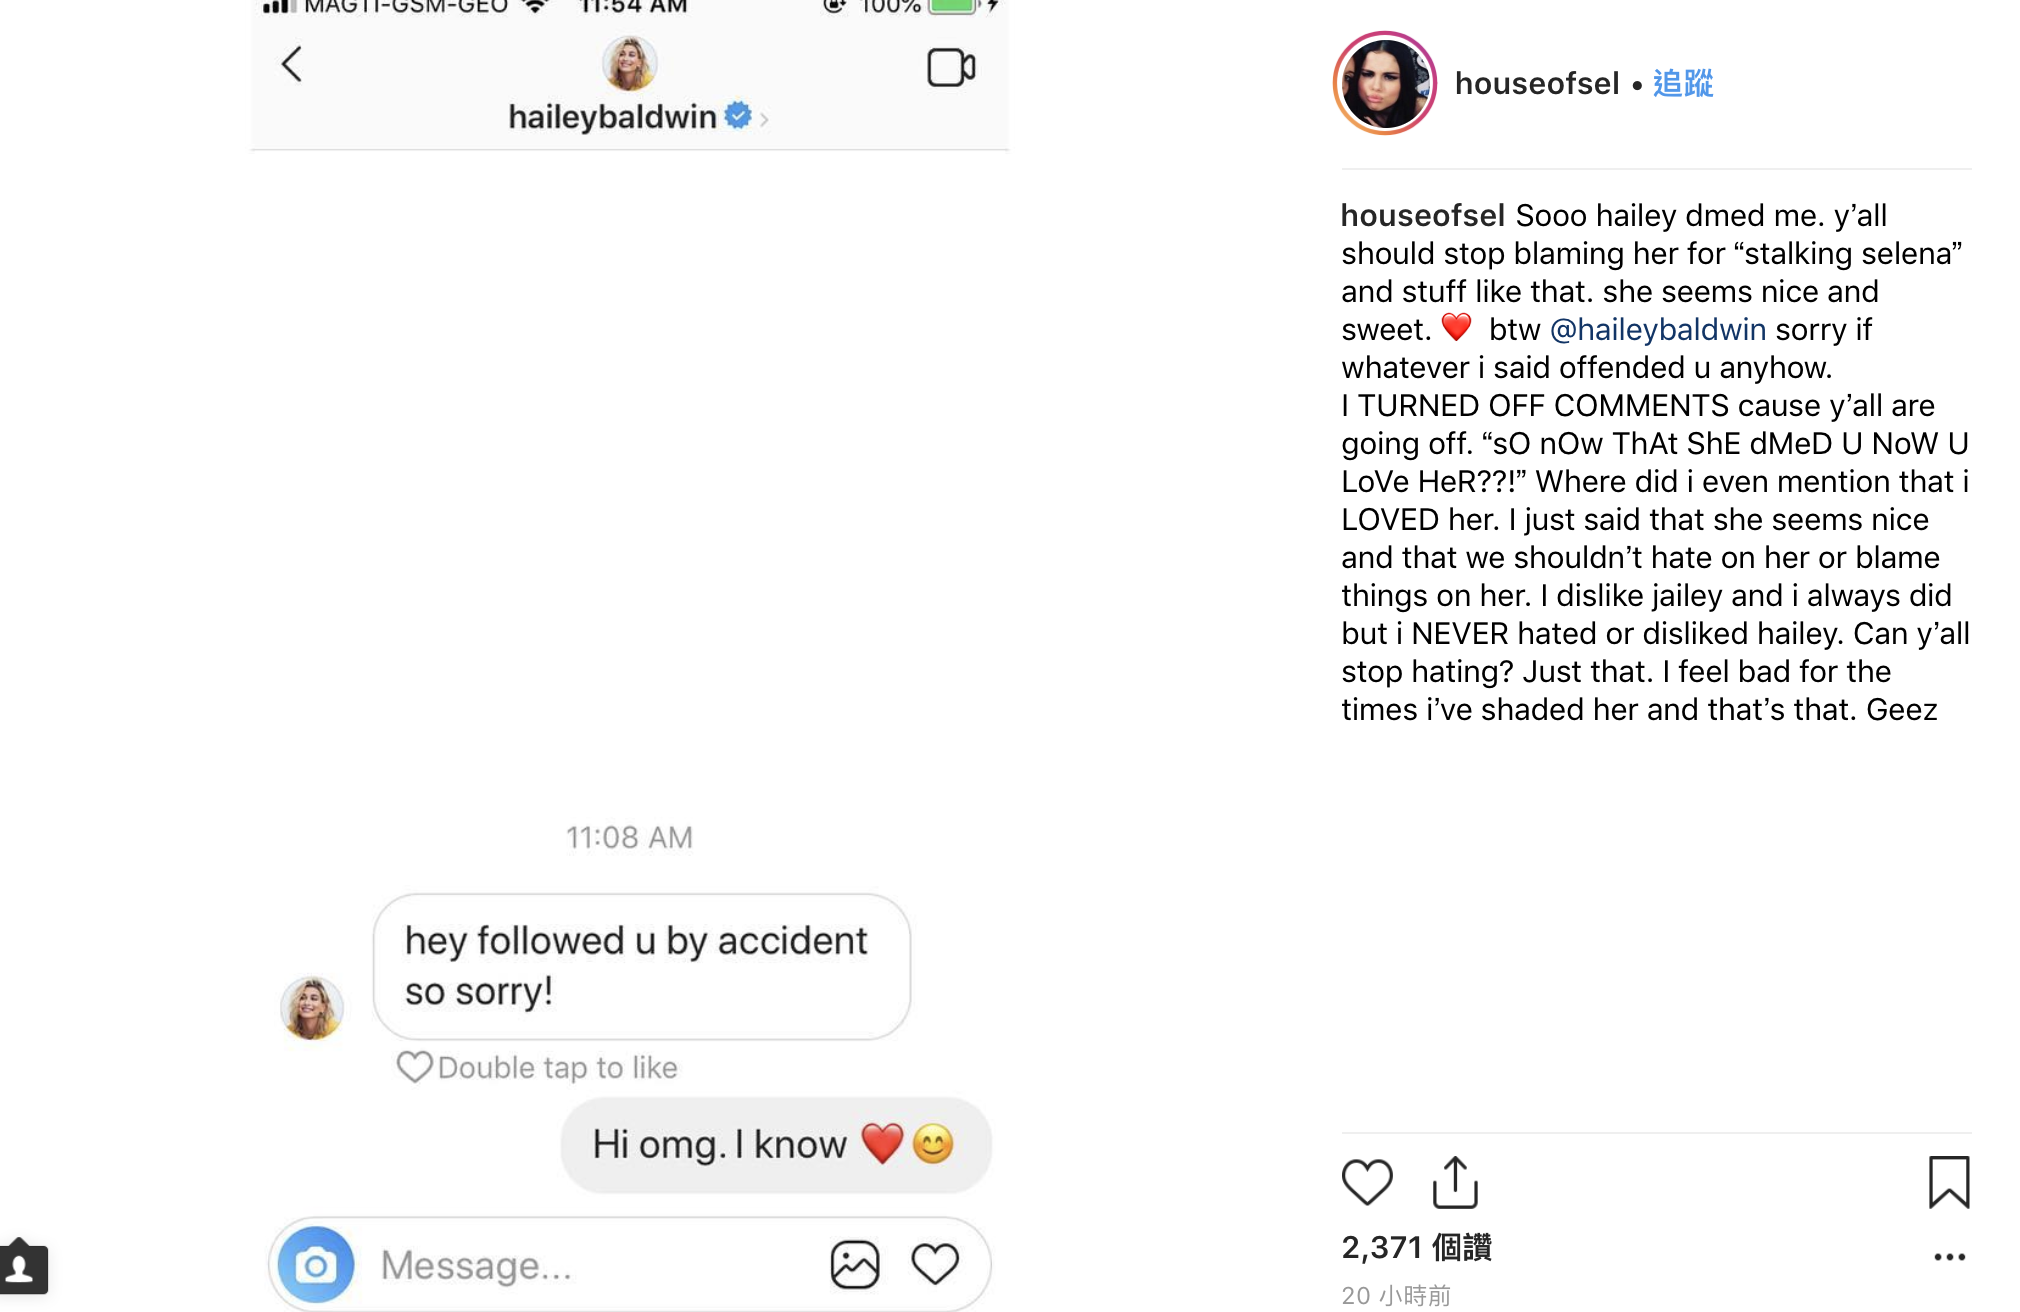Tap the back arrow in chat header

point(292,65)
